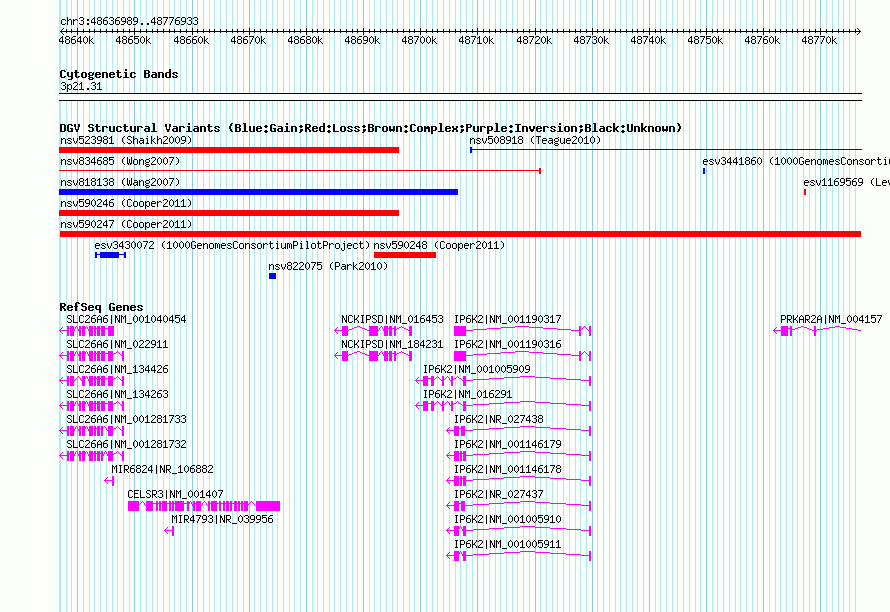890x612 pixels.
Task: Open the NCKIPSD|NM_016453 label
Action: 392,319
